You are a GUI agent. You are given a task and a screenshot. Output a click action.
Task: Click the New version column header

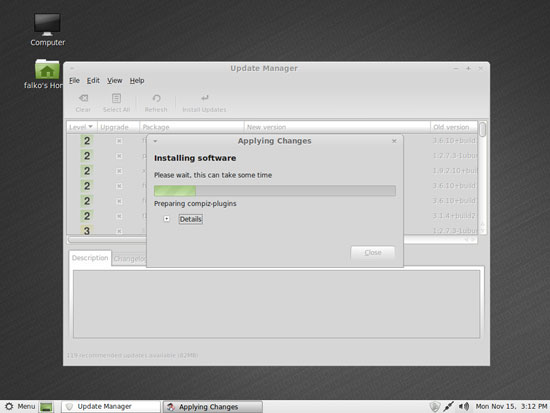(337, 127)
